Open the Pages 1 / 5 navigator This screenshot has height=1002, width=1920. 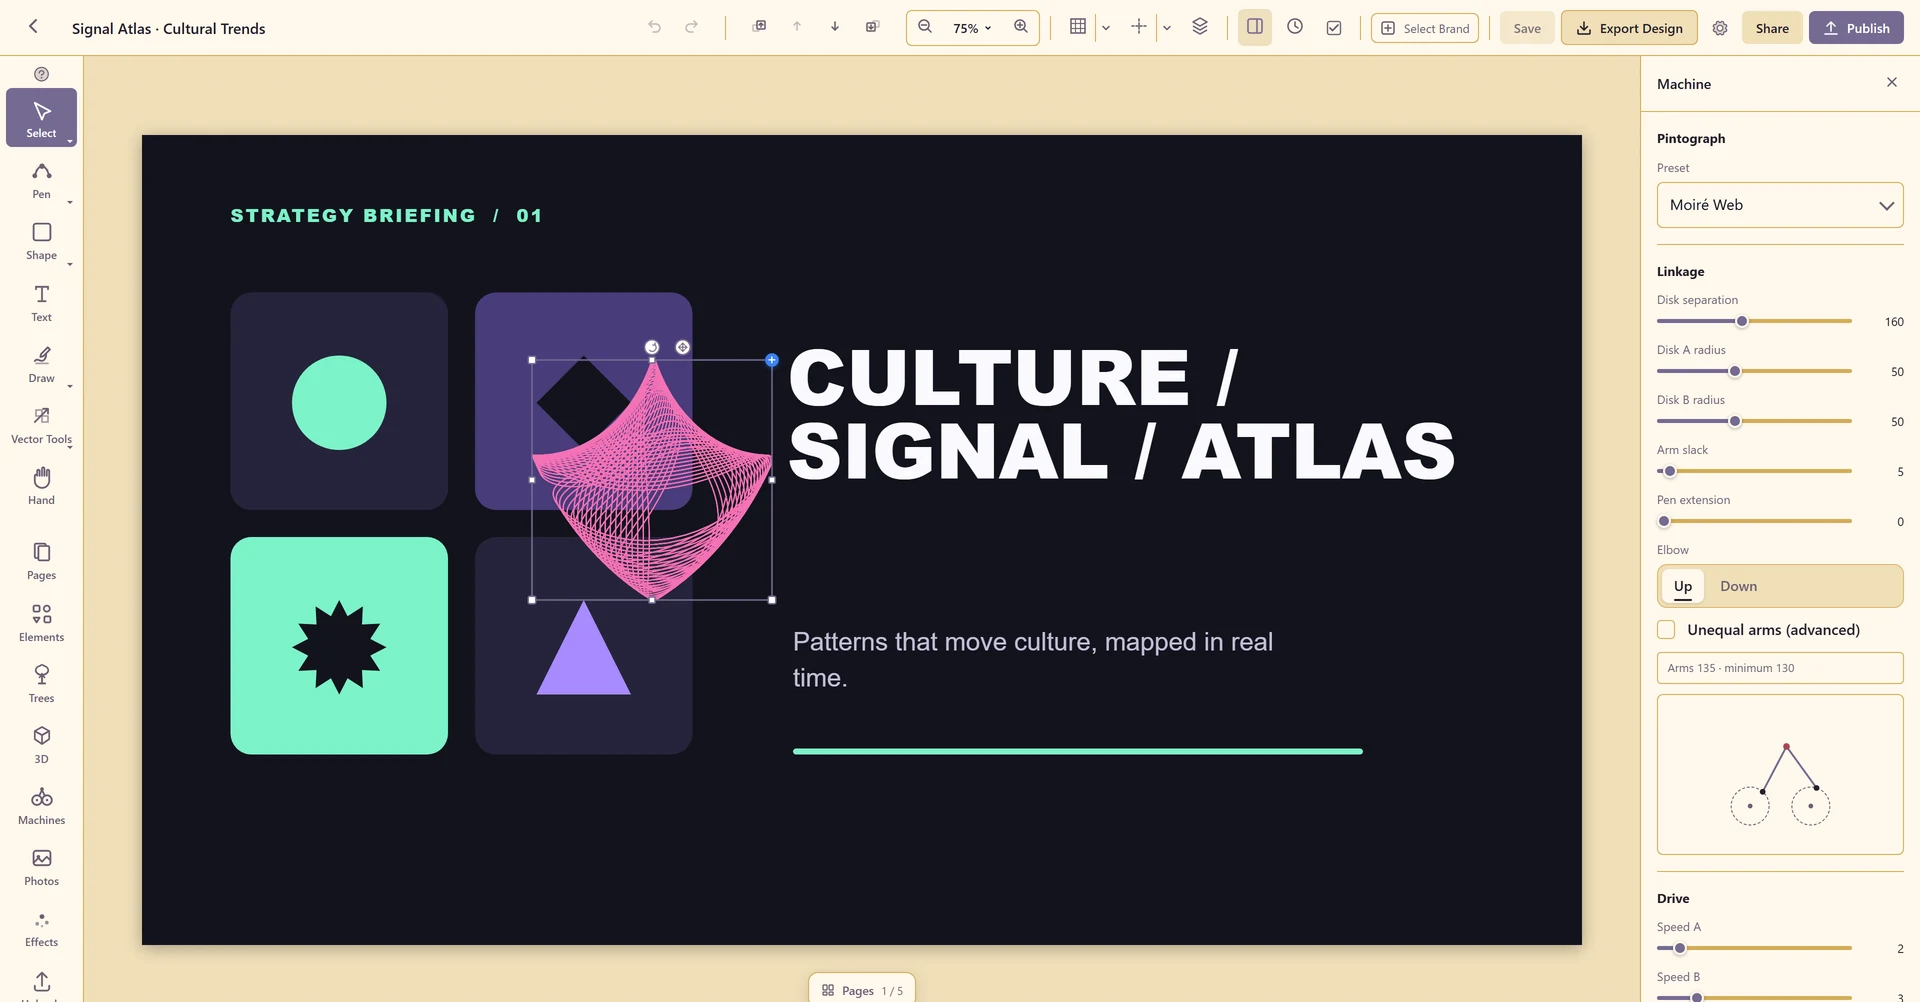[x=862, y=990]
